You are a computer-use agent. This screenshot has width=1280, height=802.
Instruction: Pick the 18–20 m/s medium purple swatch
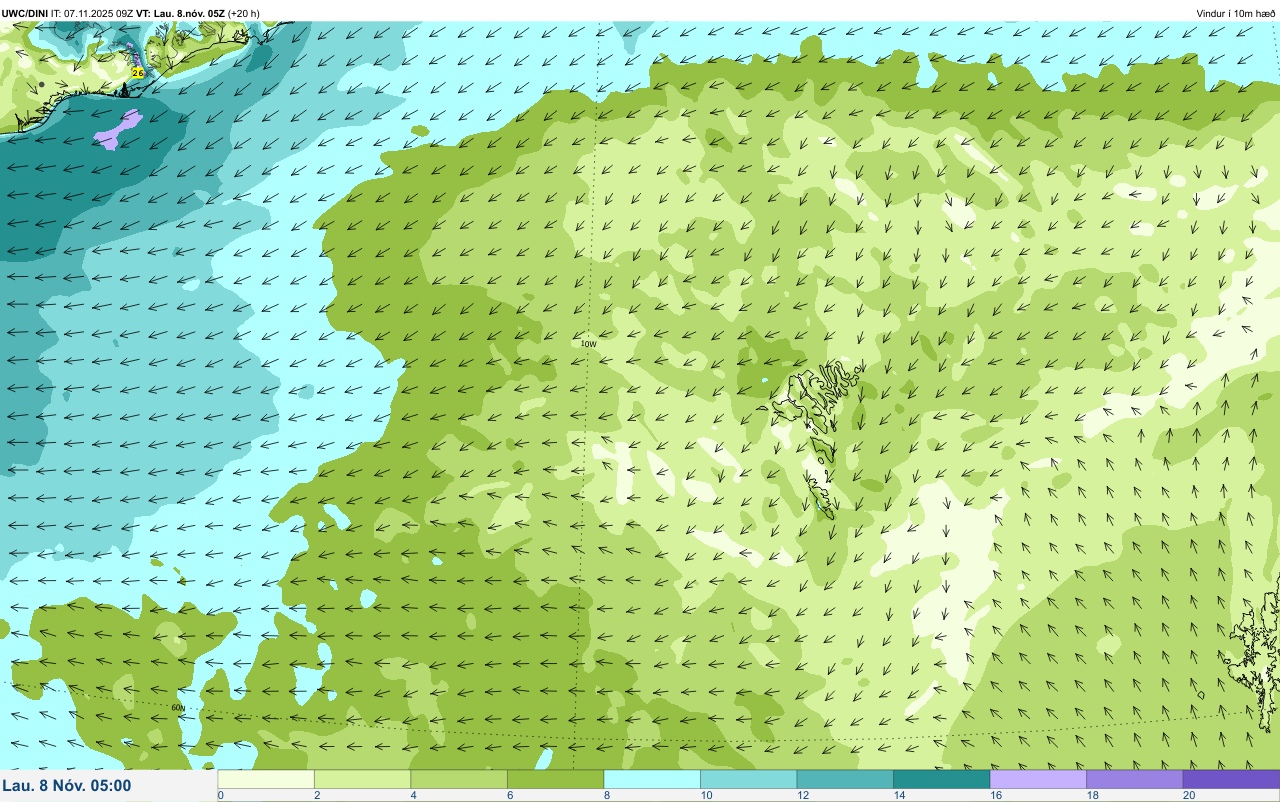tap(1134, 779)
